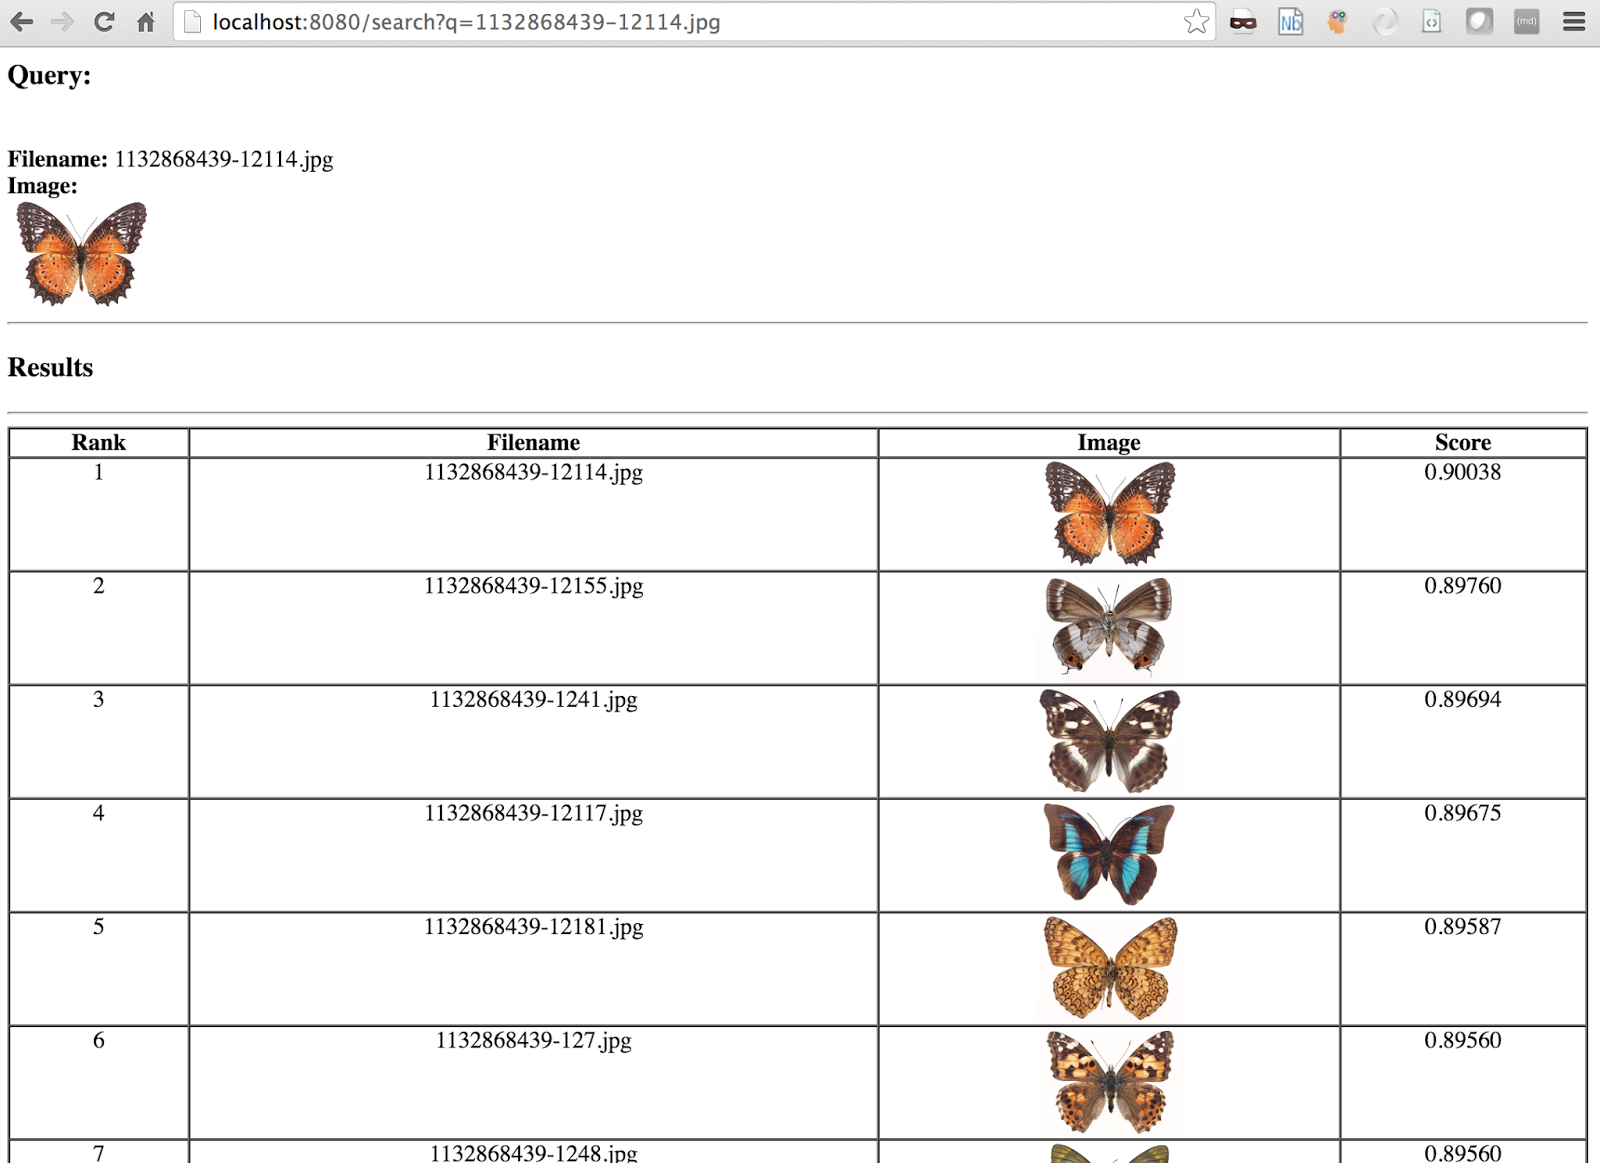1600x1163 pixels.
Task: Click the code-file extension icon
Action: 1431,21
